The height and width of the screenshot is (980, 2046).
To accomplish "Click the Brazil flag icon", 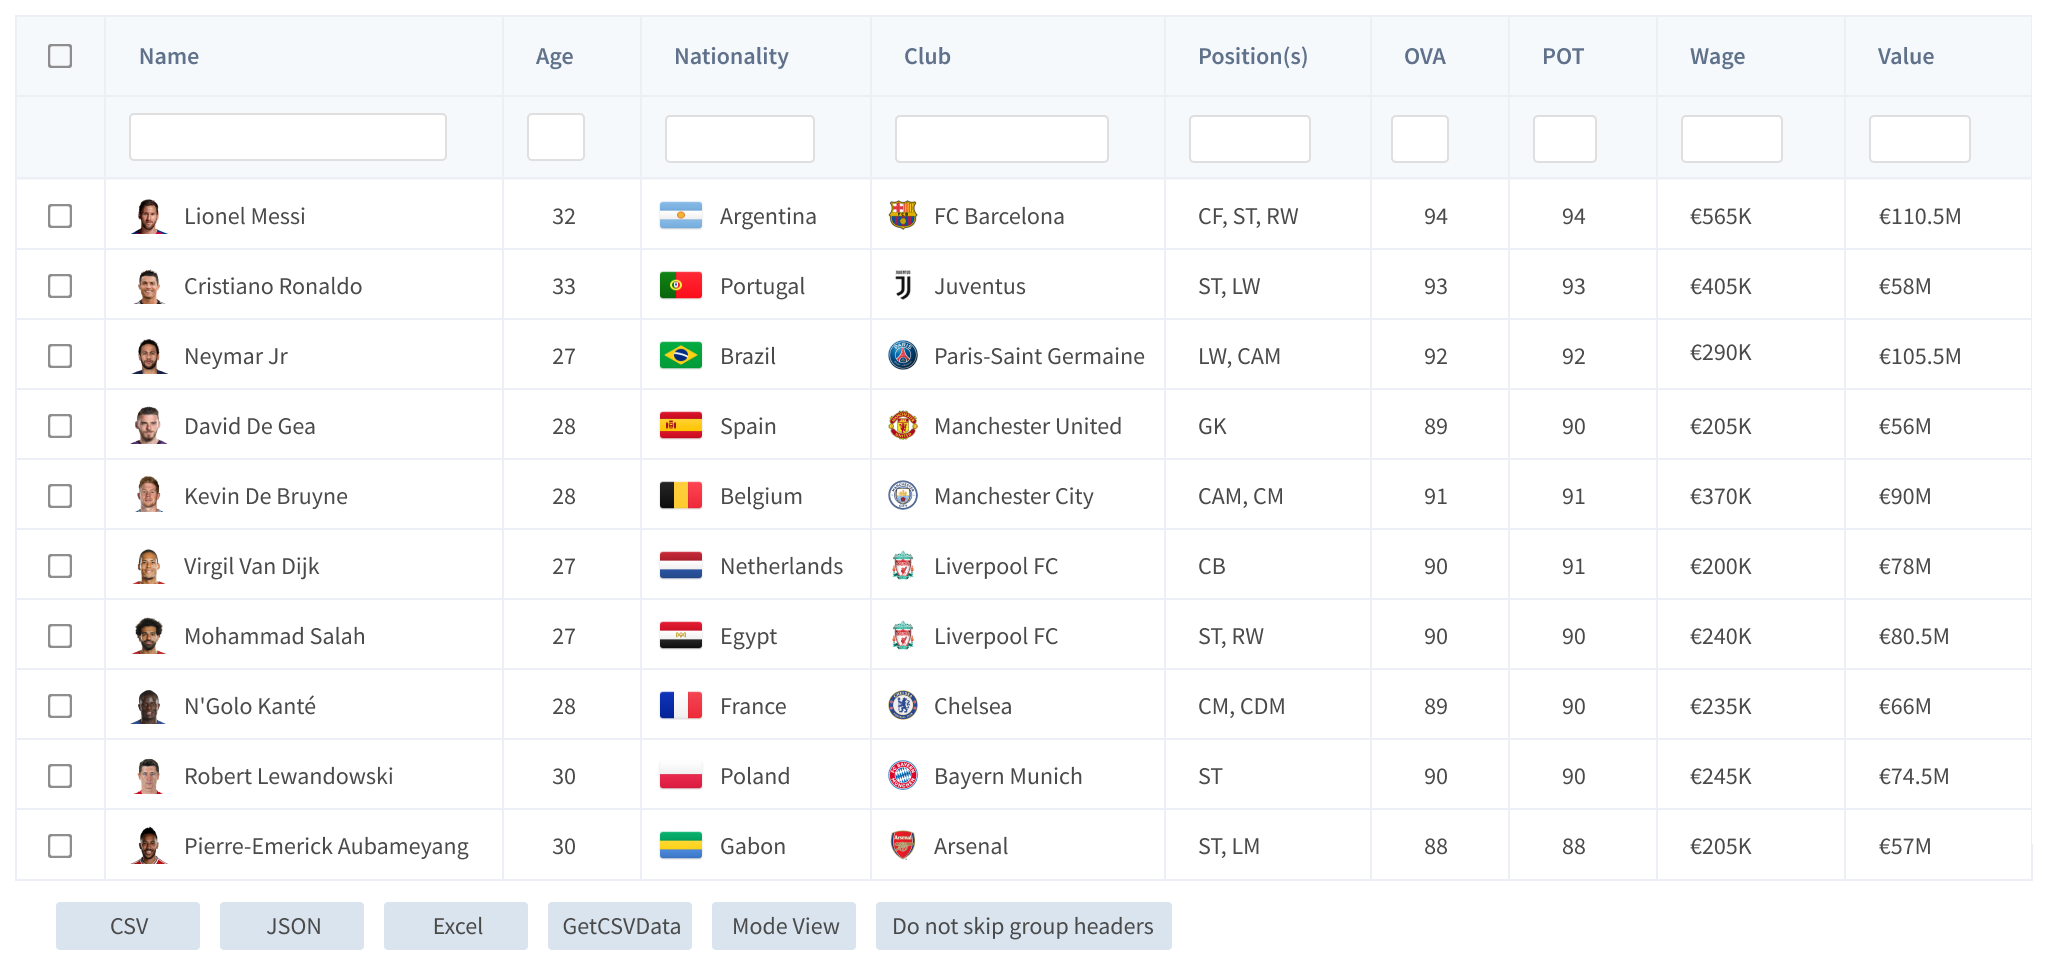I will [680, 355].
